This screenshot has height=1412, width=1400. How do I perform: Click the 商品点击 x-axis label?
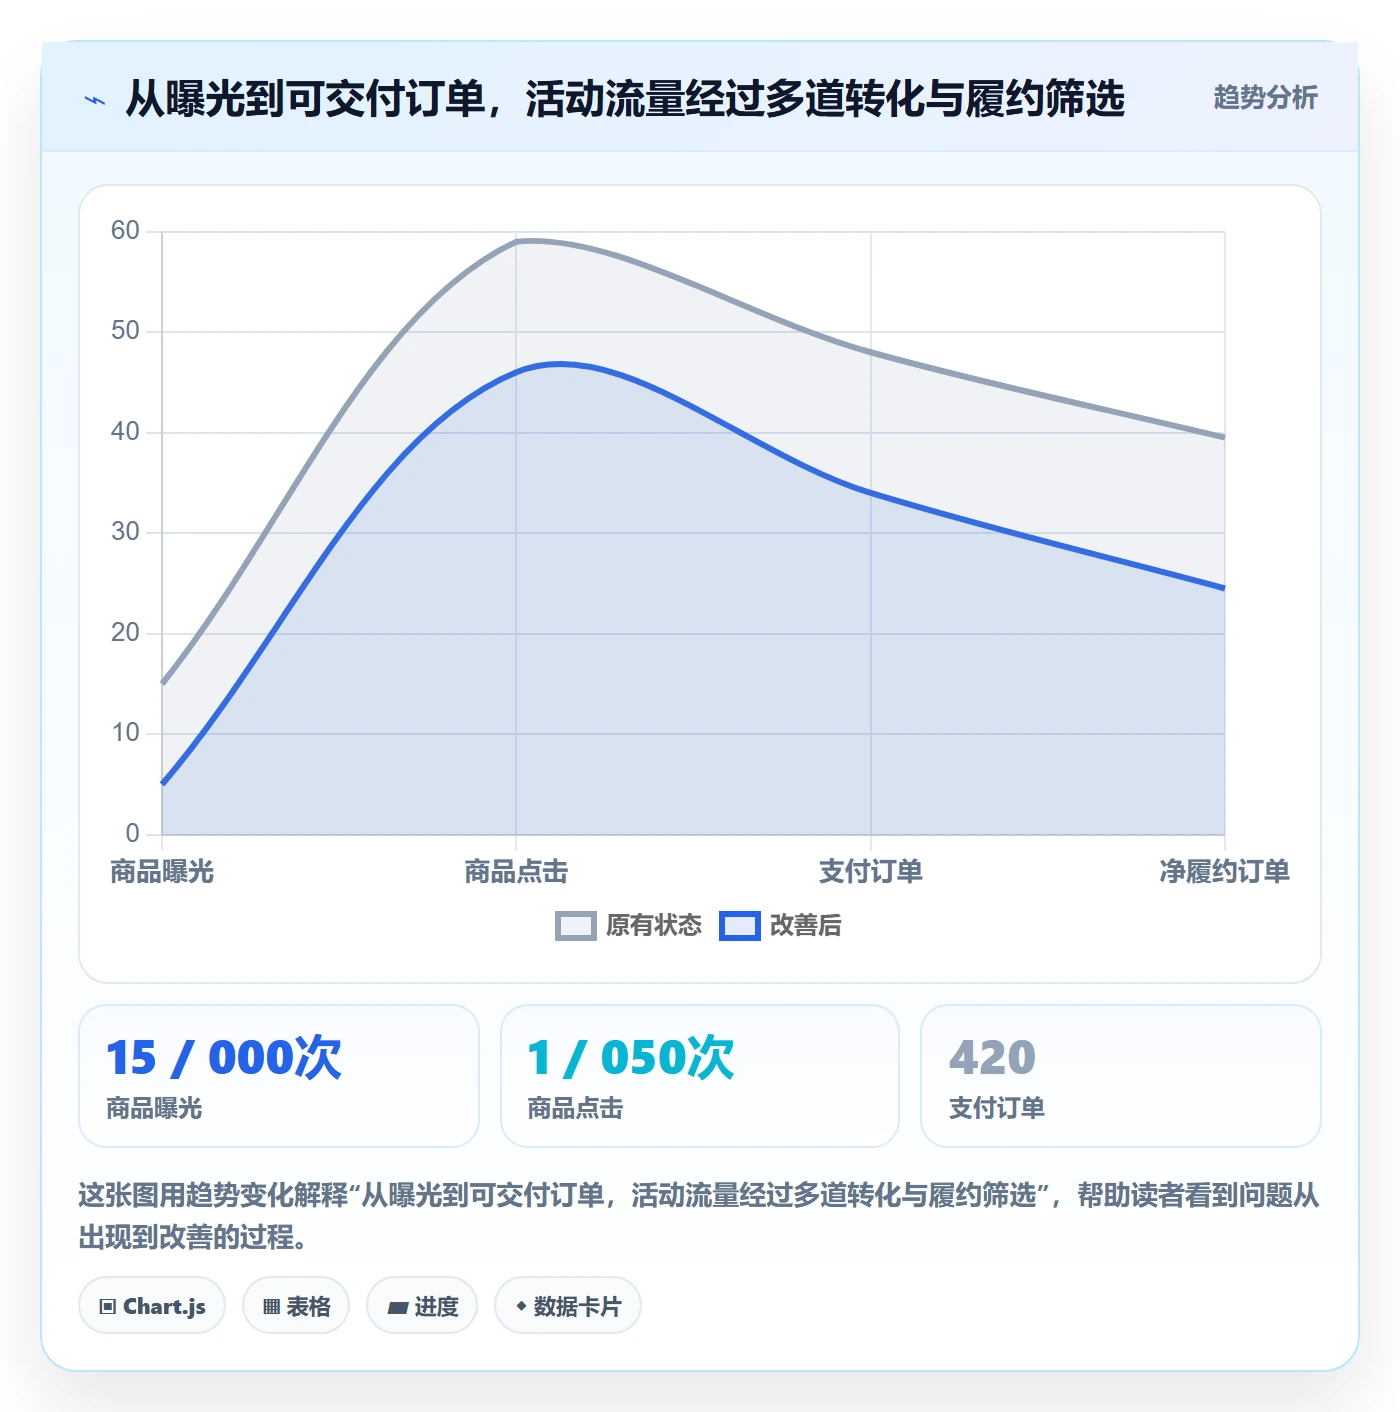click(516, 872)
